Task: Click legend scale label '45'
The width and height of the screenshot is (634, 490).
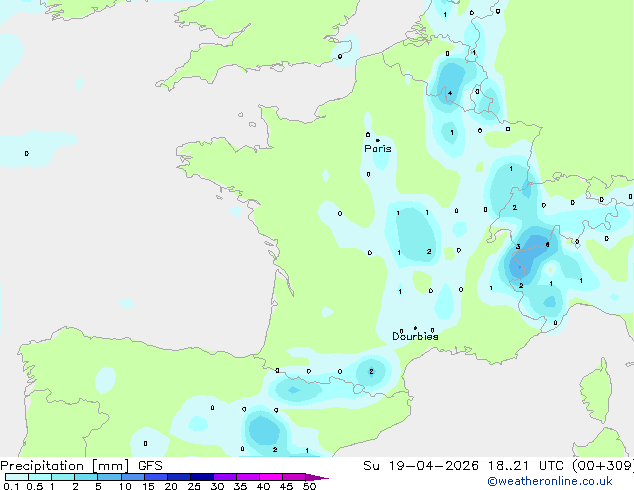Action: 286,486
